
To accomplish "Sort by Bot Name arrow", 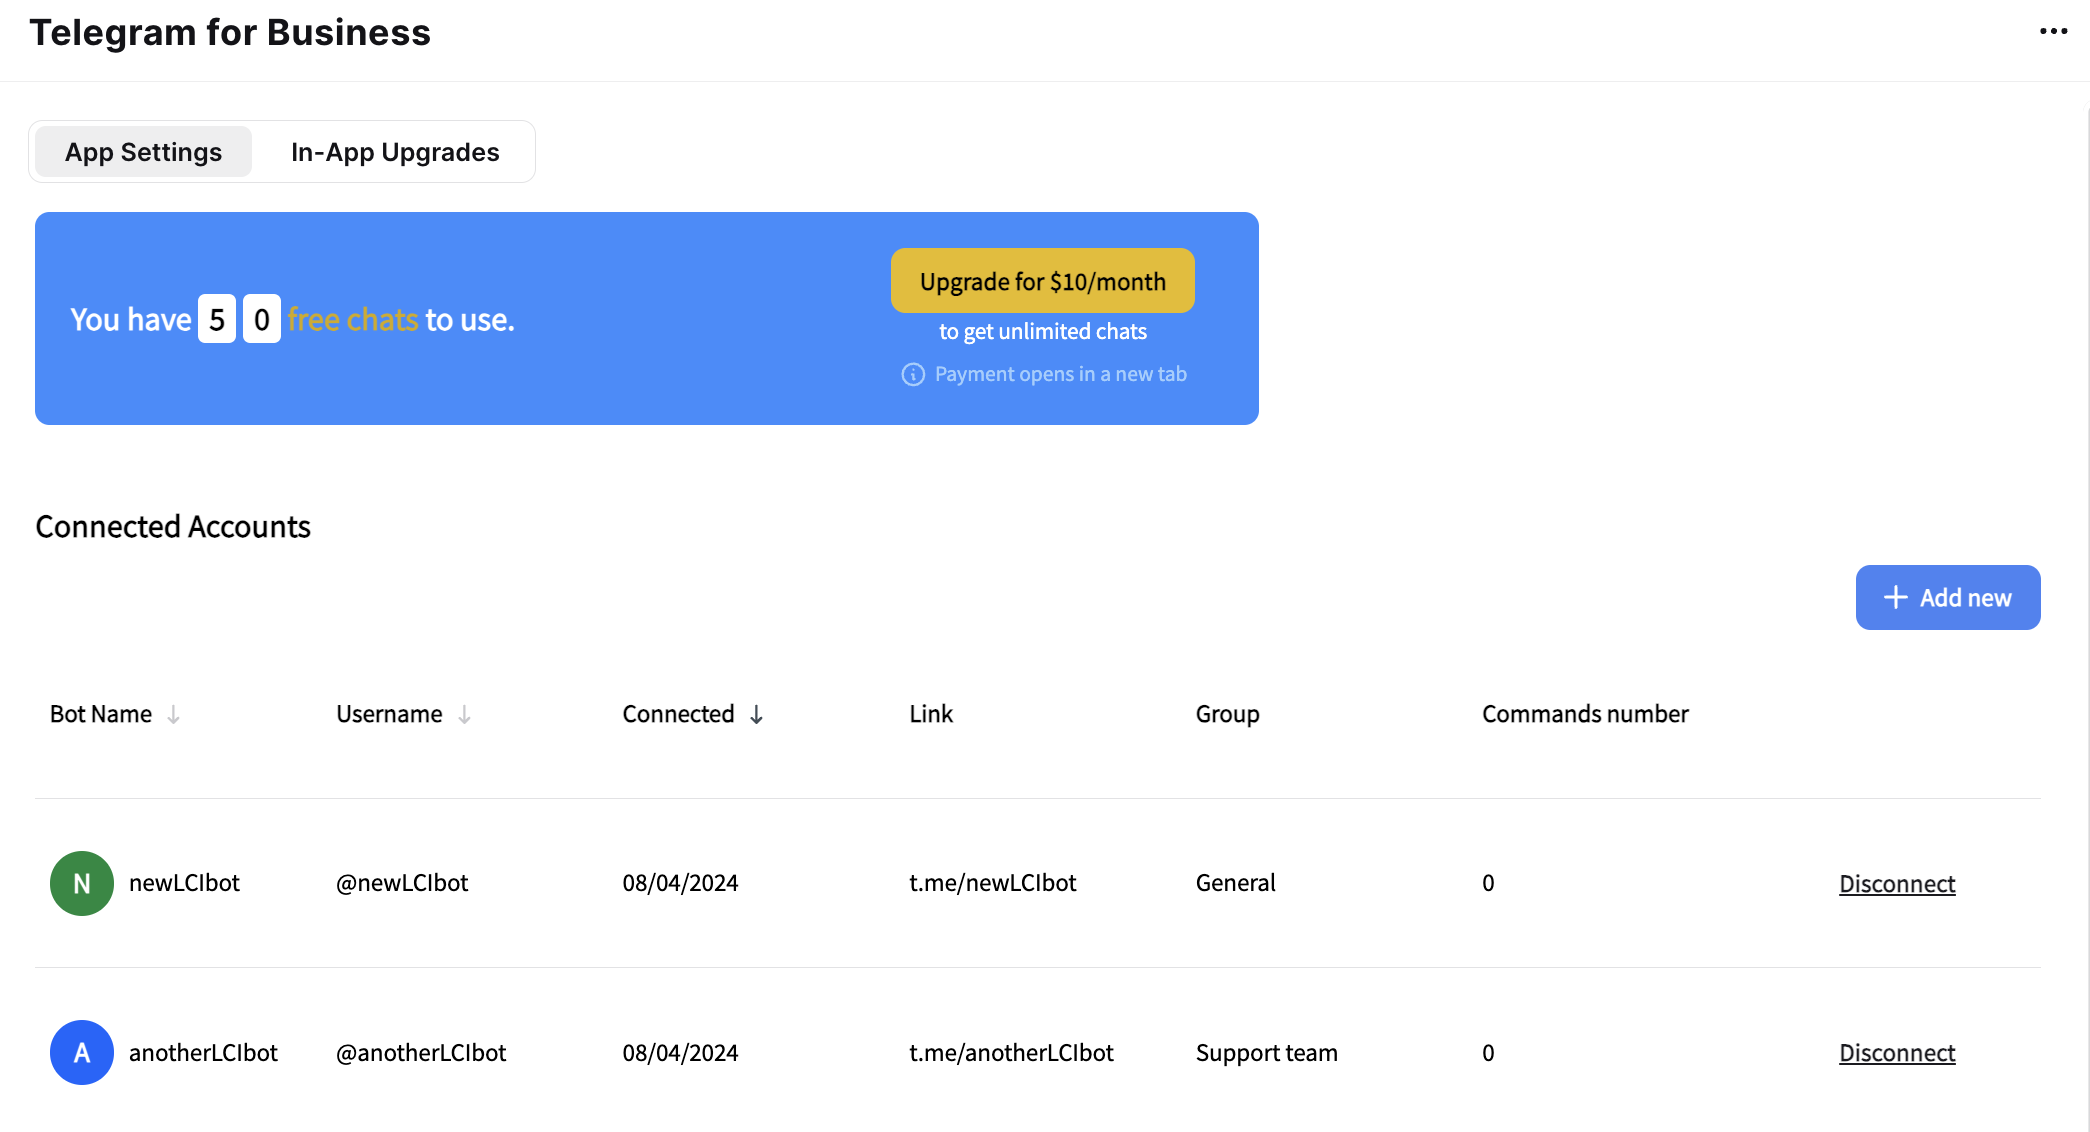I will 174,714.
